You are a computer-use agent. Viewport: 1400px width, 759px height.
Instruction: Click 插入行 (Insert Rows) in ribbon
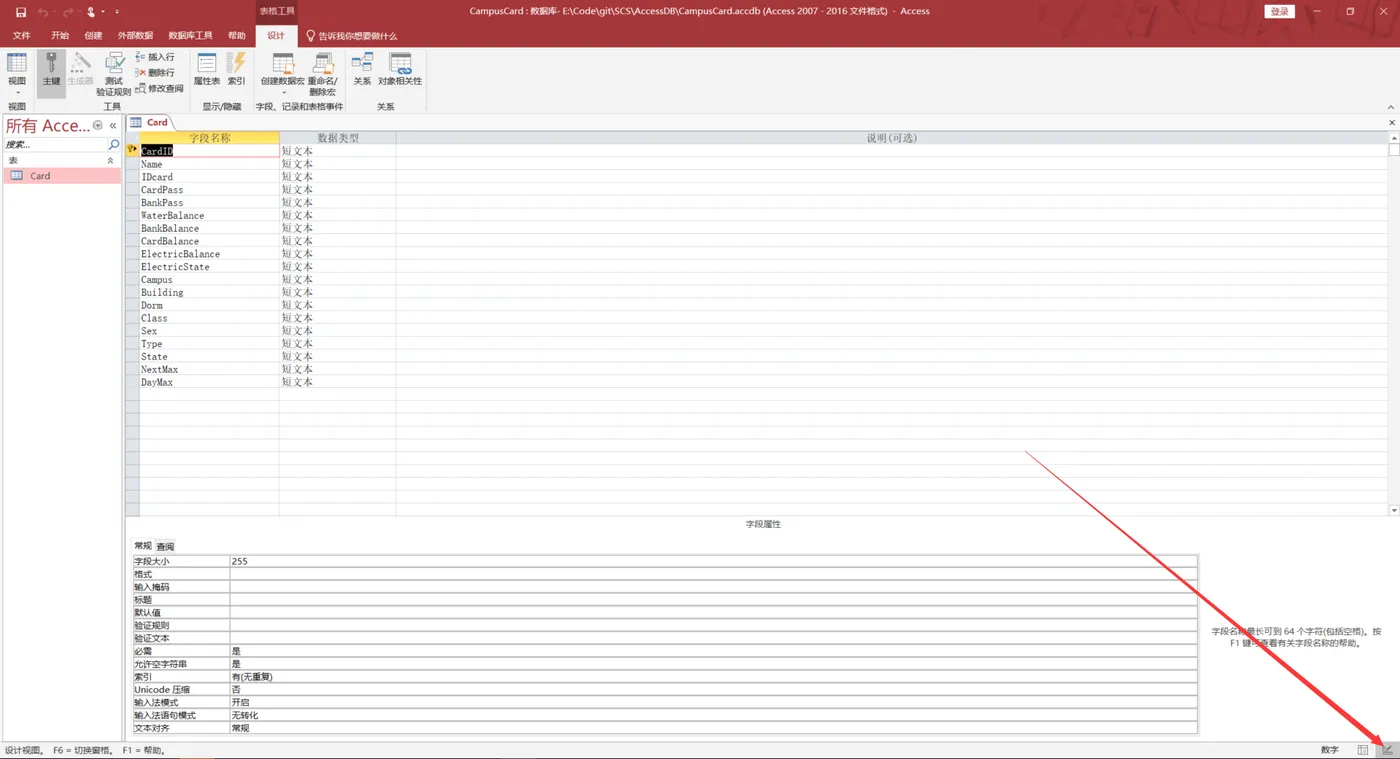click(x=155, y=57)
